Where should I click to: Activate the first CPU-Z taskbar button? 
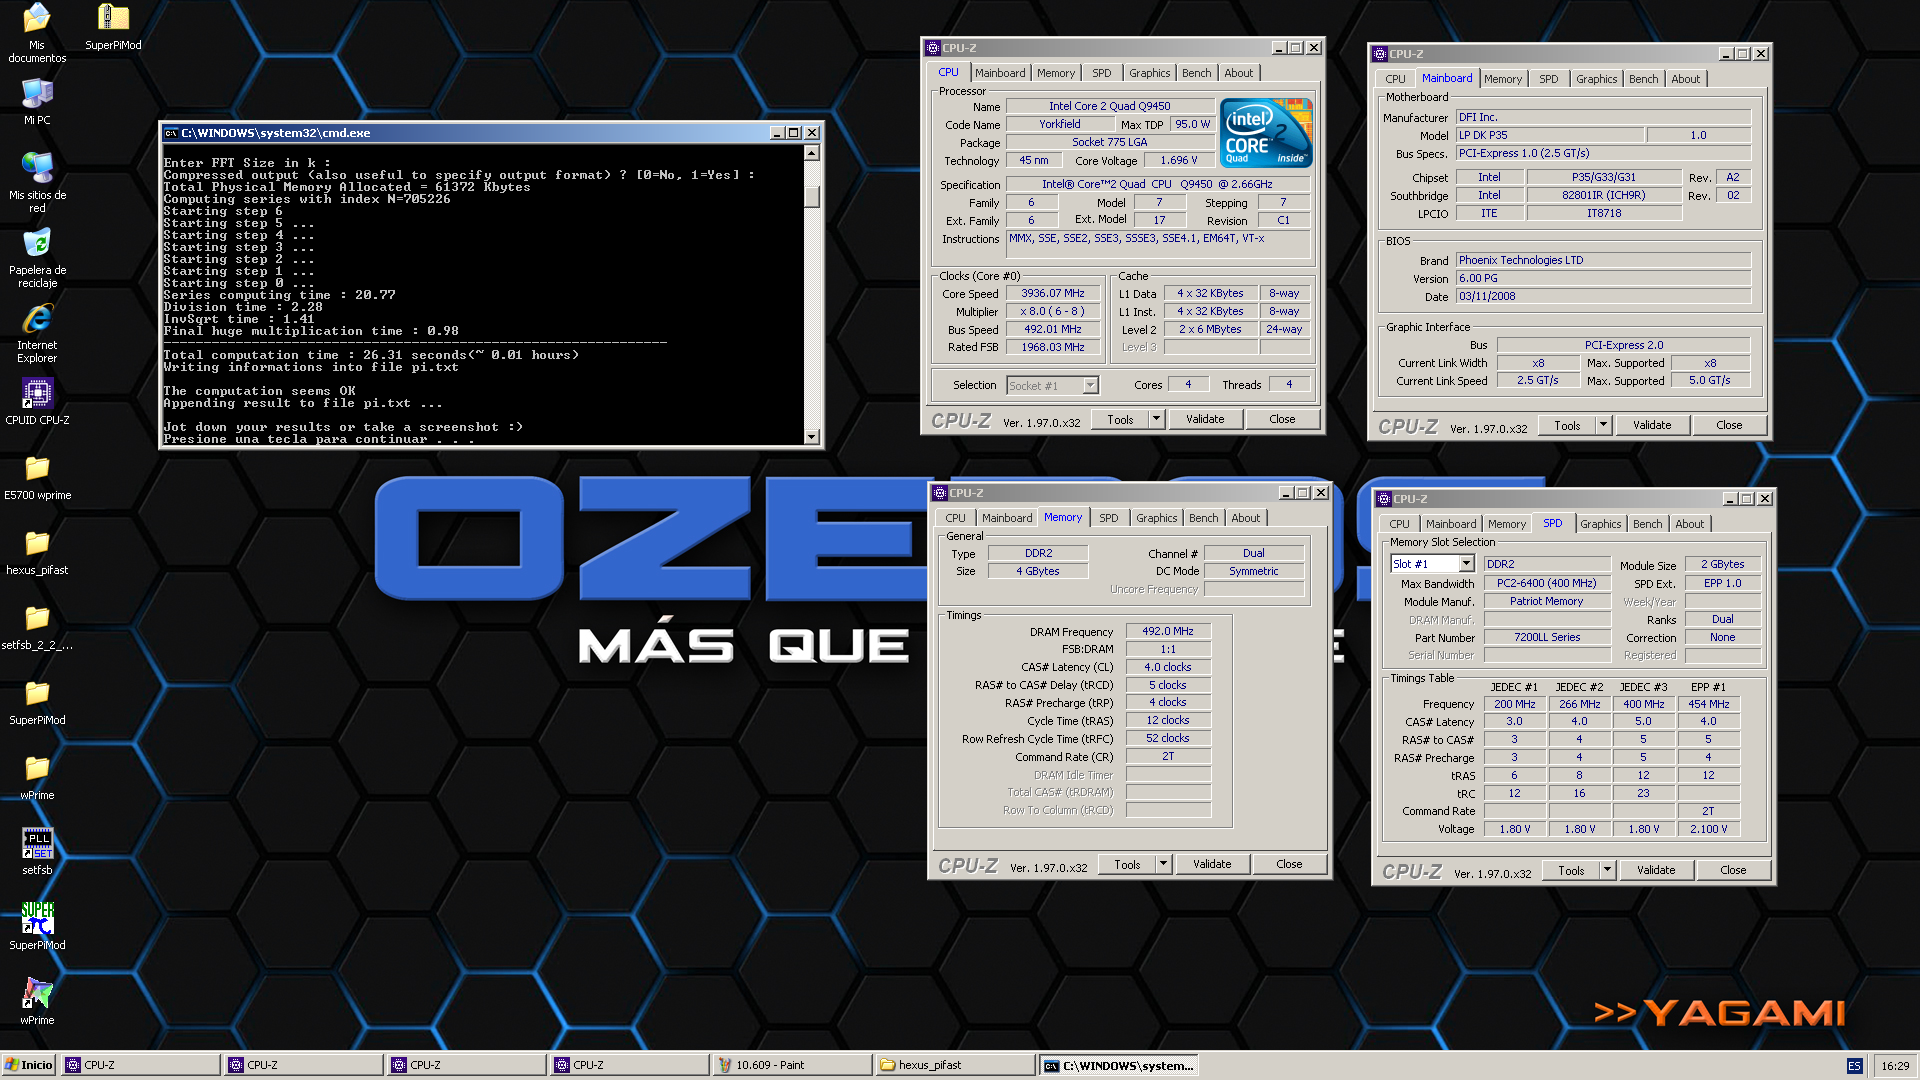(140, 1065)
